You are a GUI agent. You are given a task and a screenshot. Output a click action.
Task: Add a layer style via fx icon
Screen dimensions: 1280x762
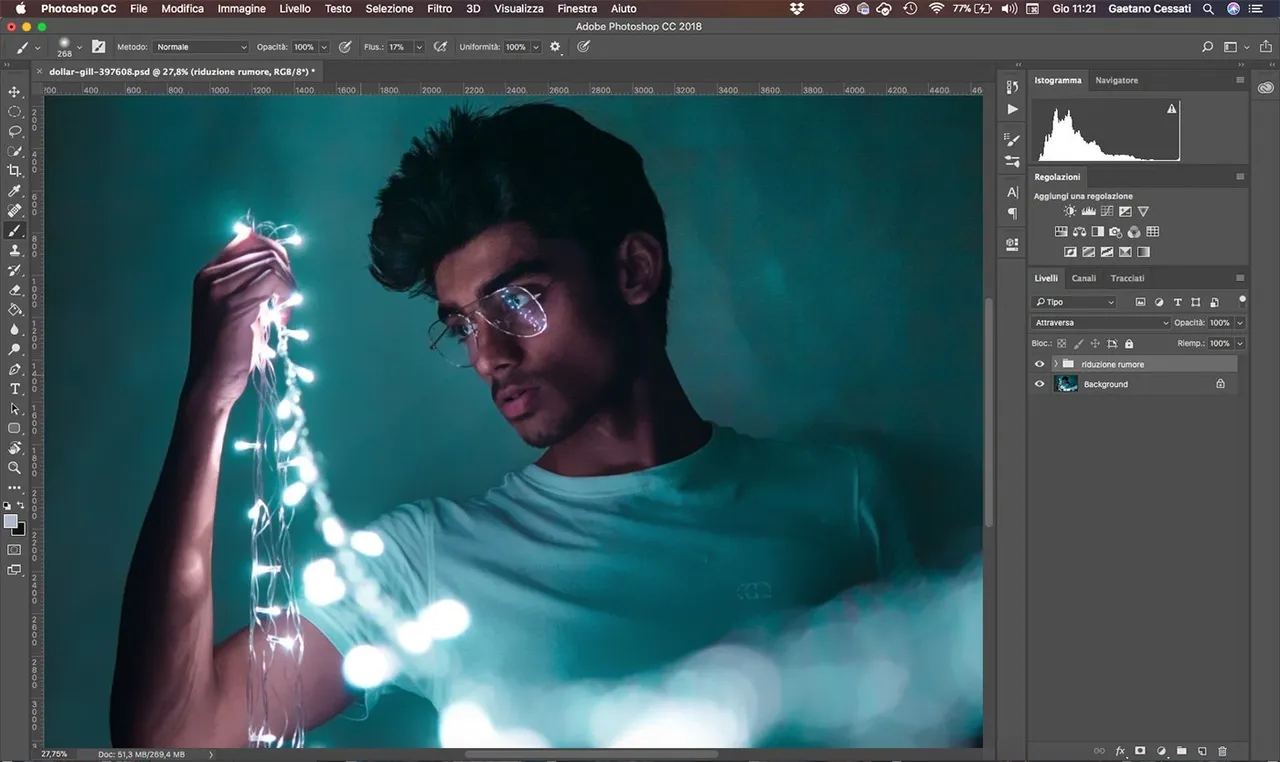coord(1120,751)
